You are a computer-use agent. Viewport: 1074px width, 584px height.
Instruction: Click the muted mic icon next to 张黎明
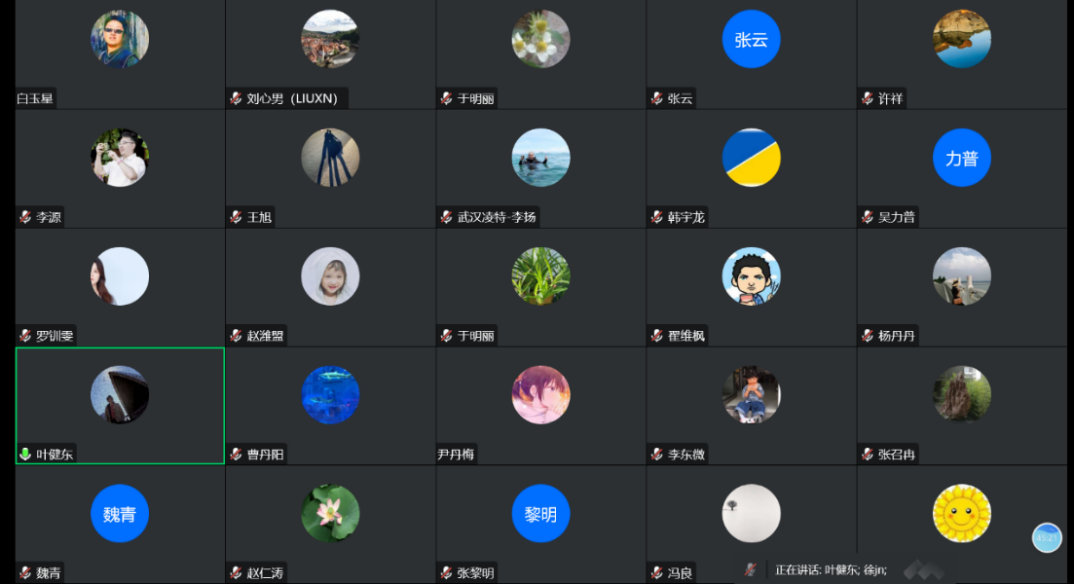click(446, 572)
